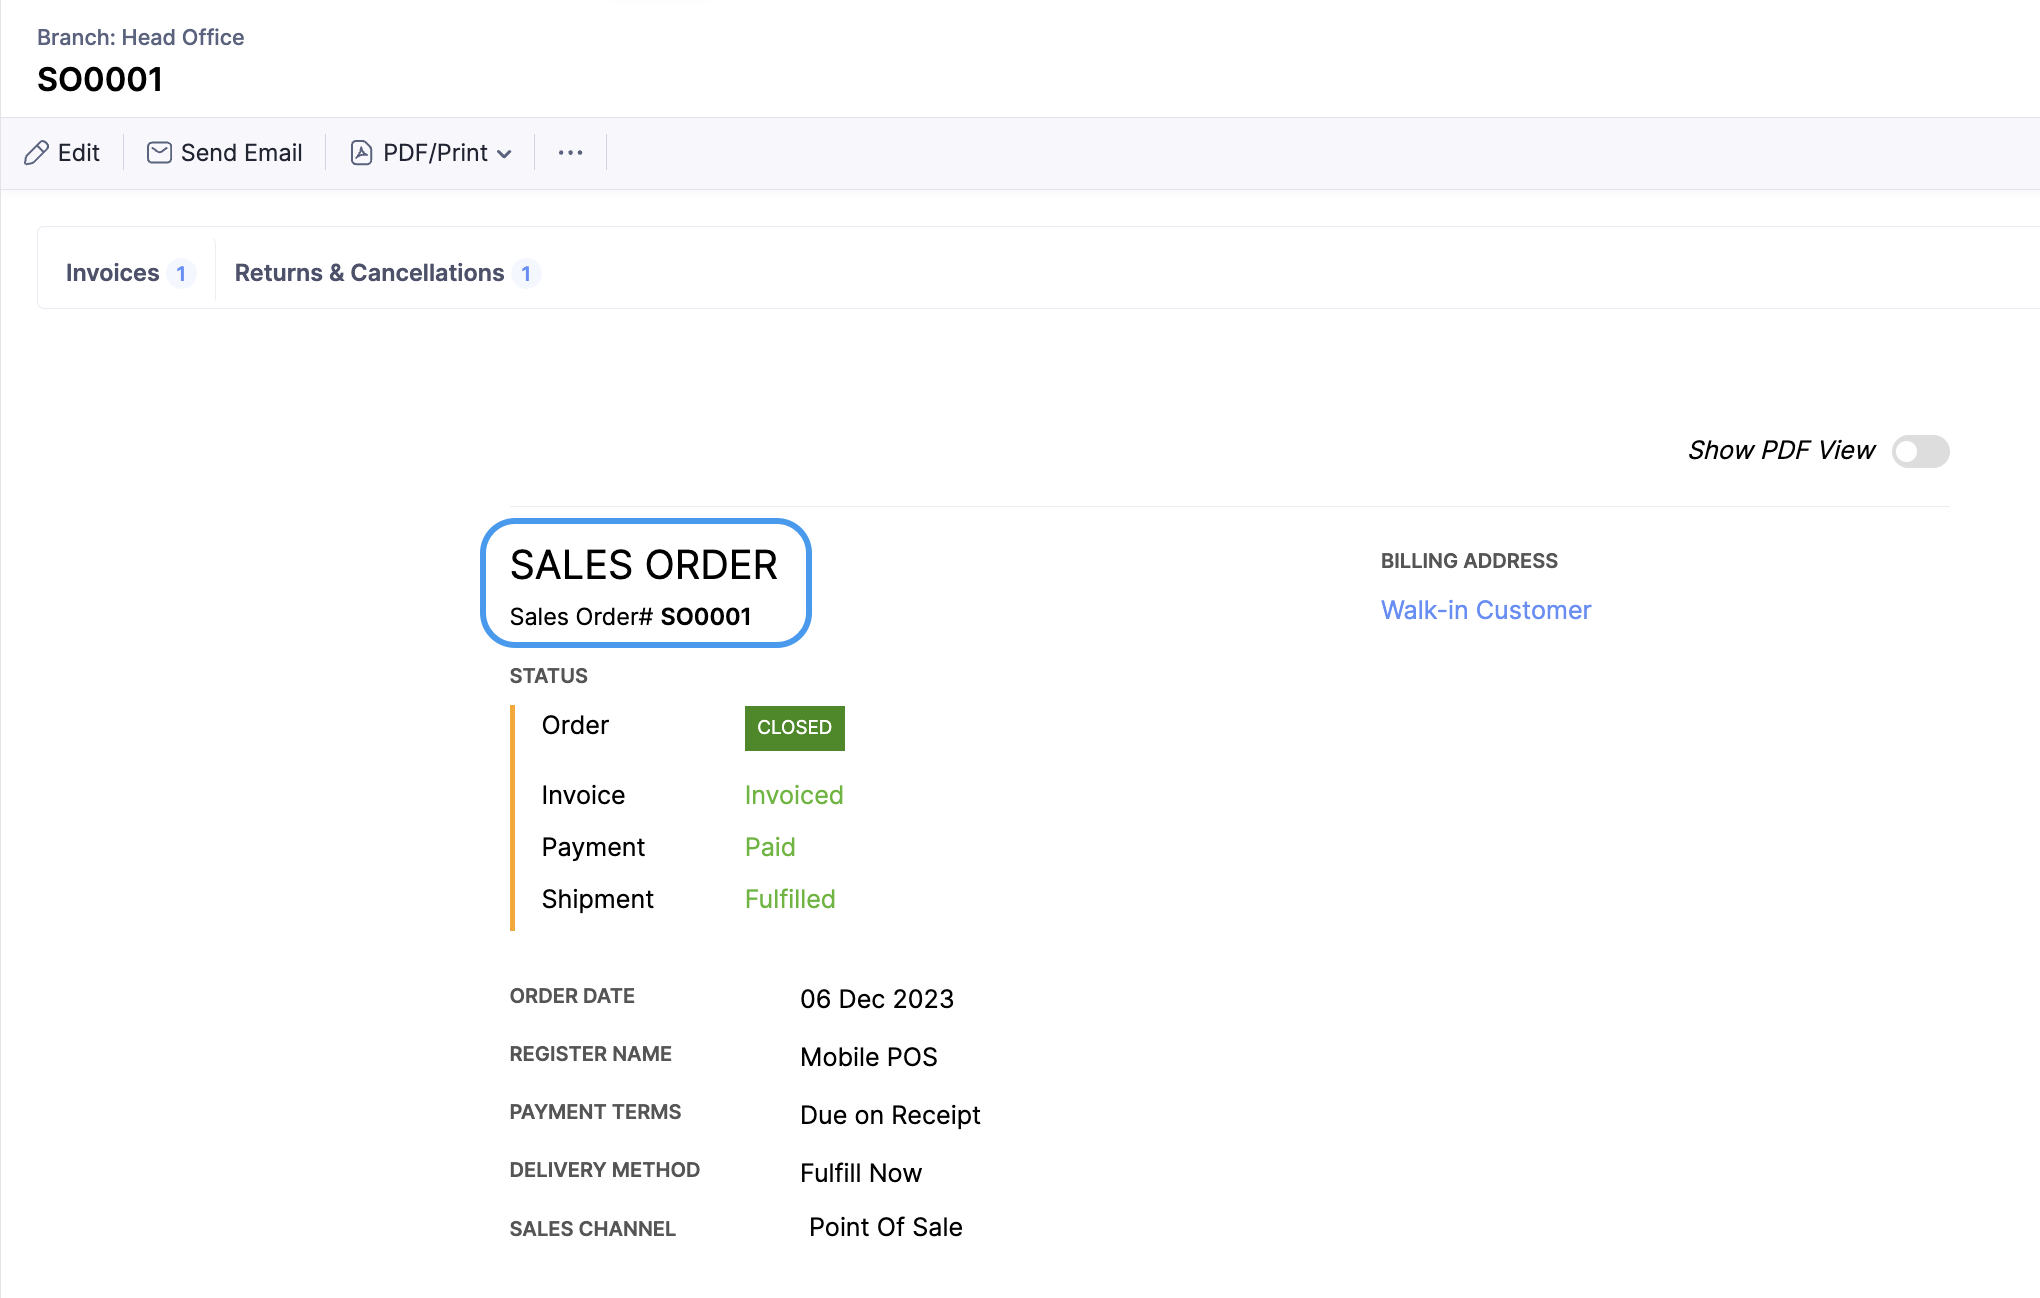Click the Send Email text

[241, 153]
